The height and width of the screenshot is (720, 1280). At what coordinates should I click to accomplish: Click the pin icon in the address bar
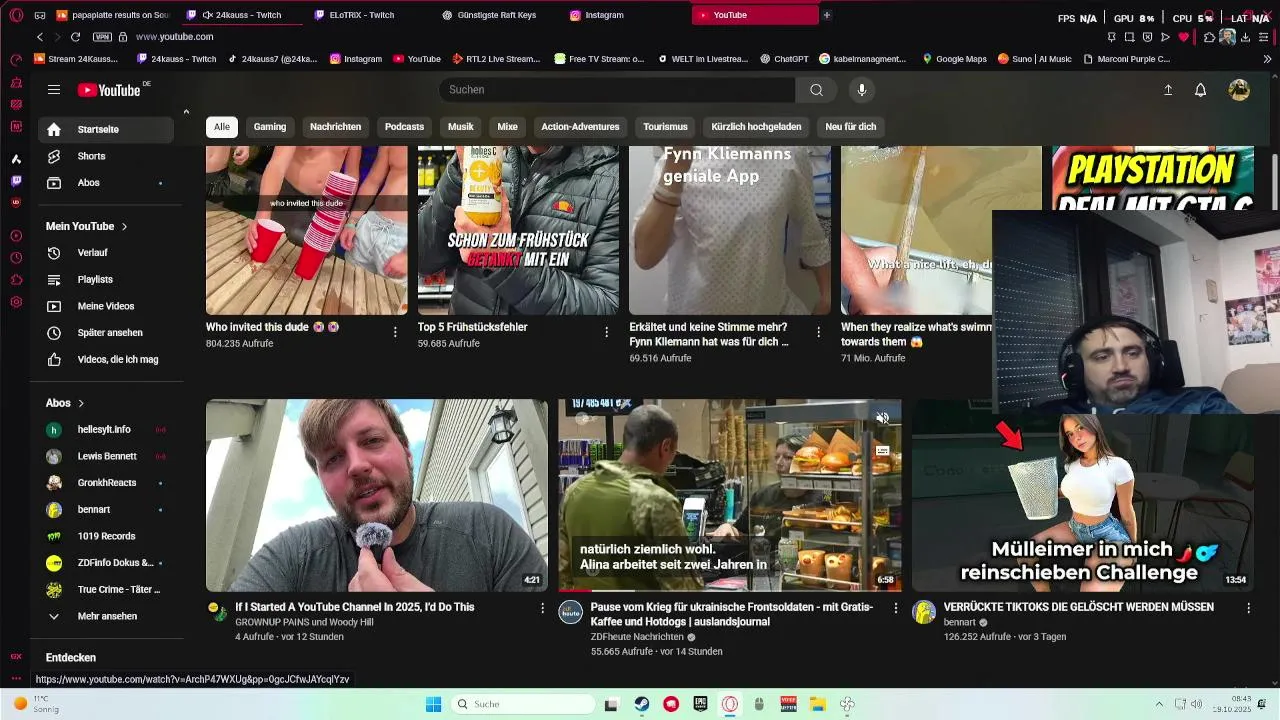pyautogui.click(x=1112, y=37)
